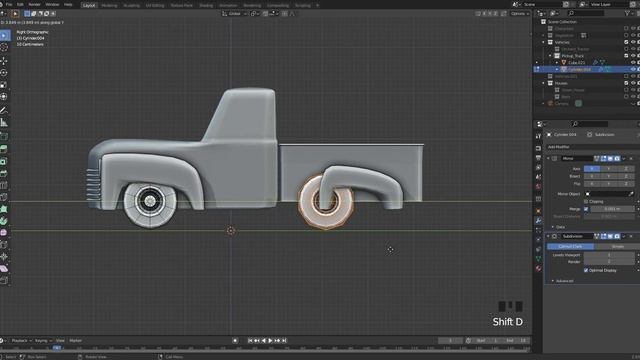Select the Bevel tool

4,173
